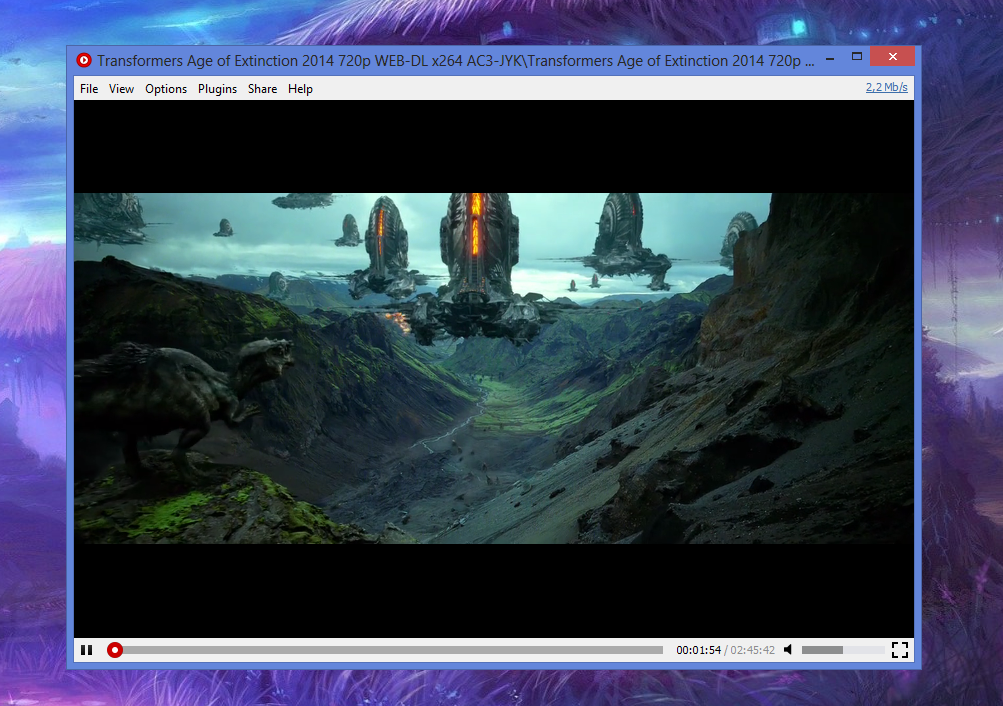Open the View menu
Screen dimensions: 1003x706
(x=121, y=89)
